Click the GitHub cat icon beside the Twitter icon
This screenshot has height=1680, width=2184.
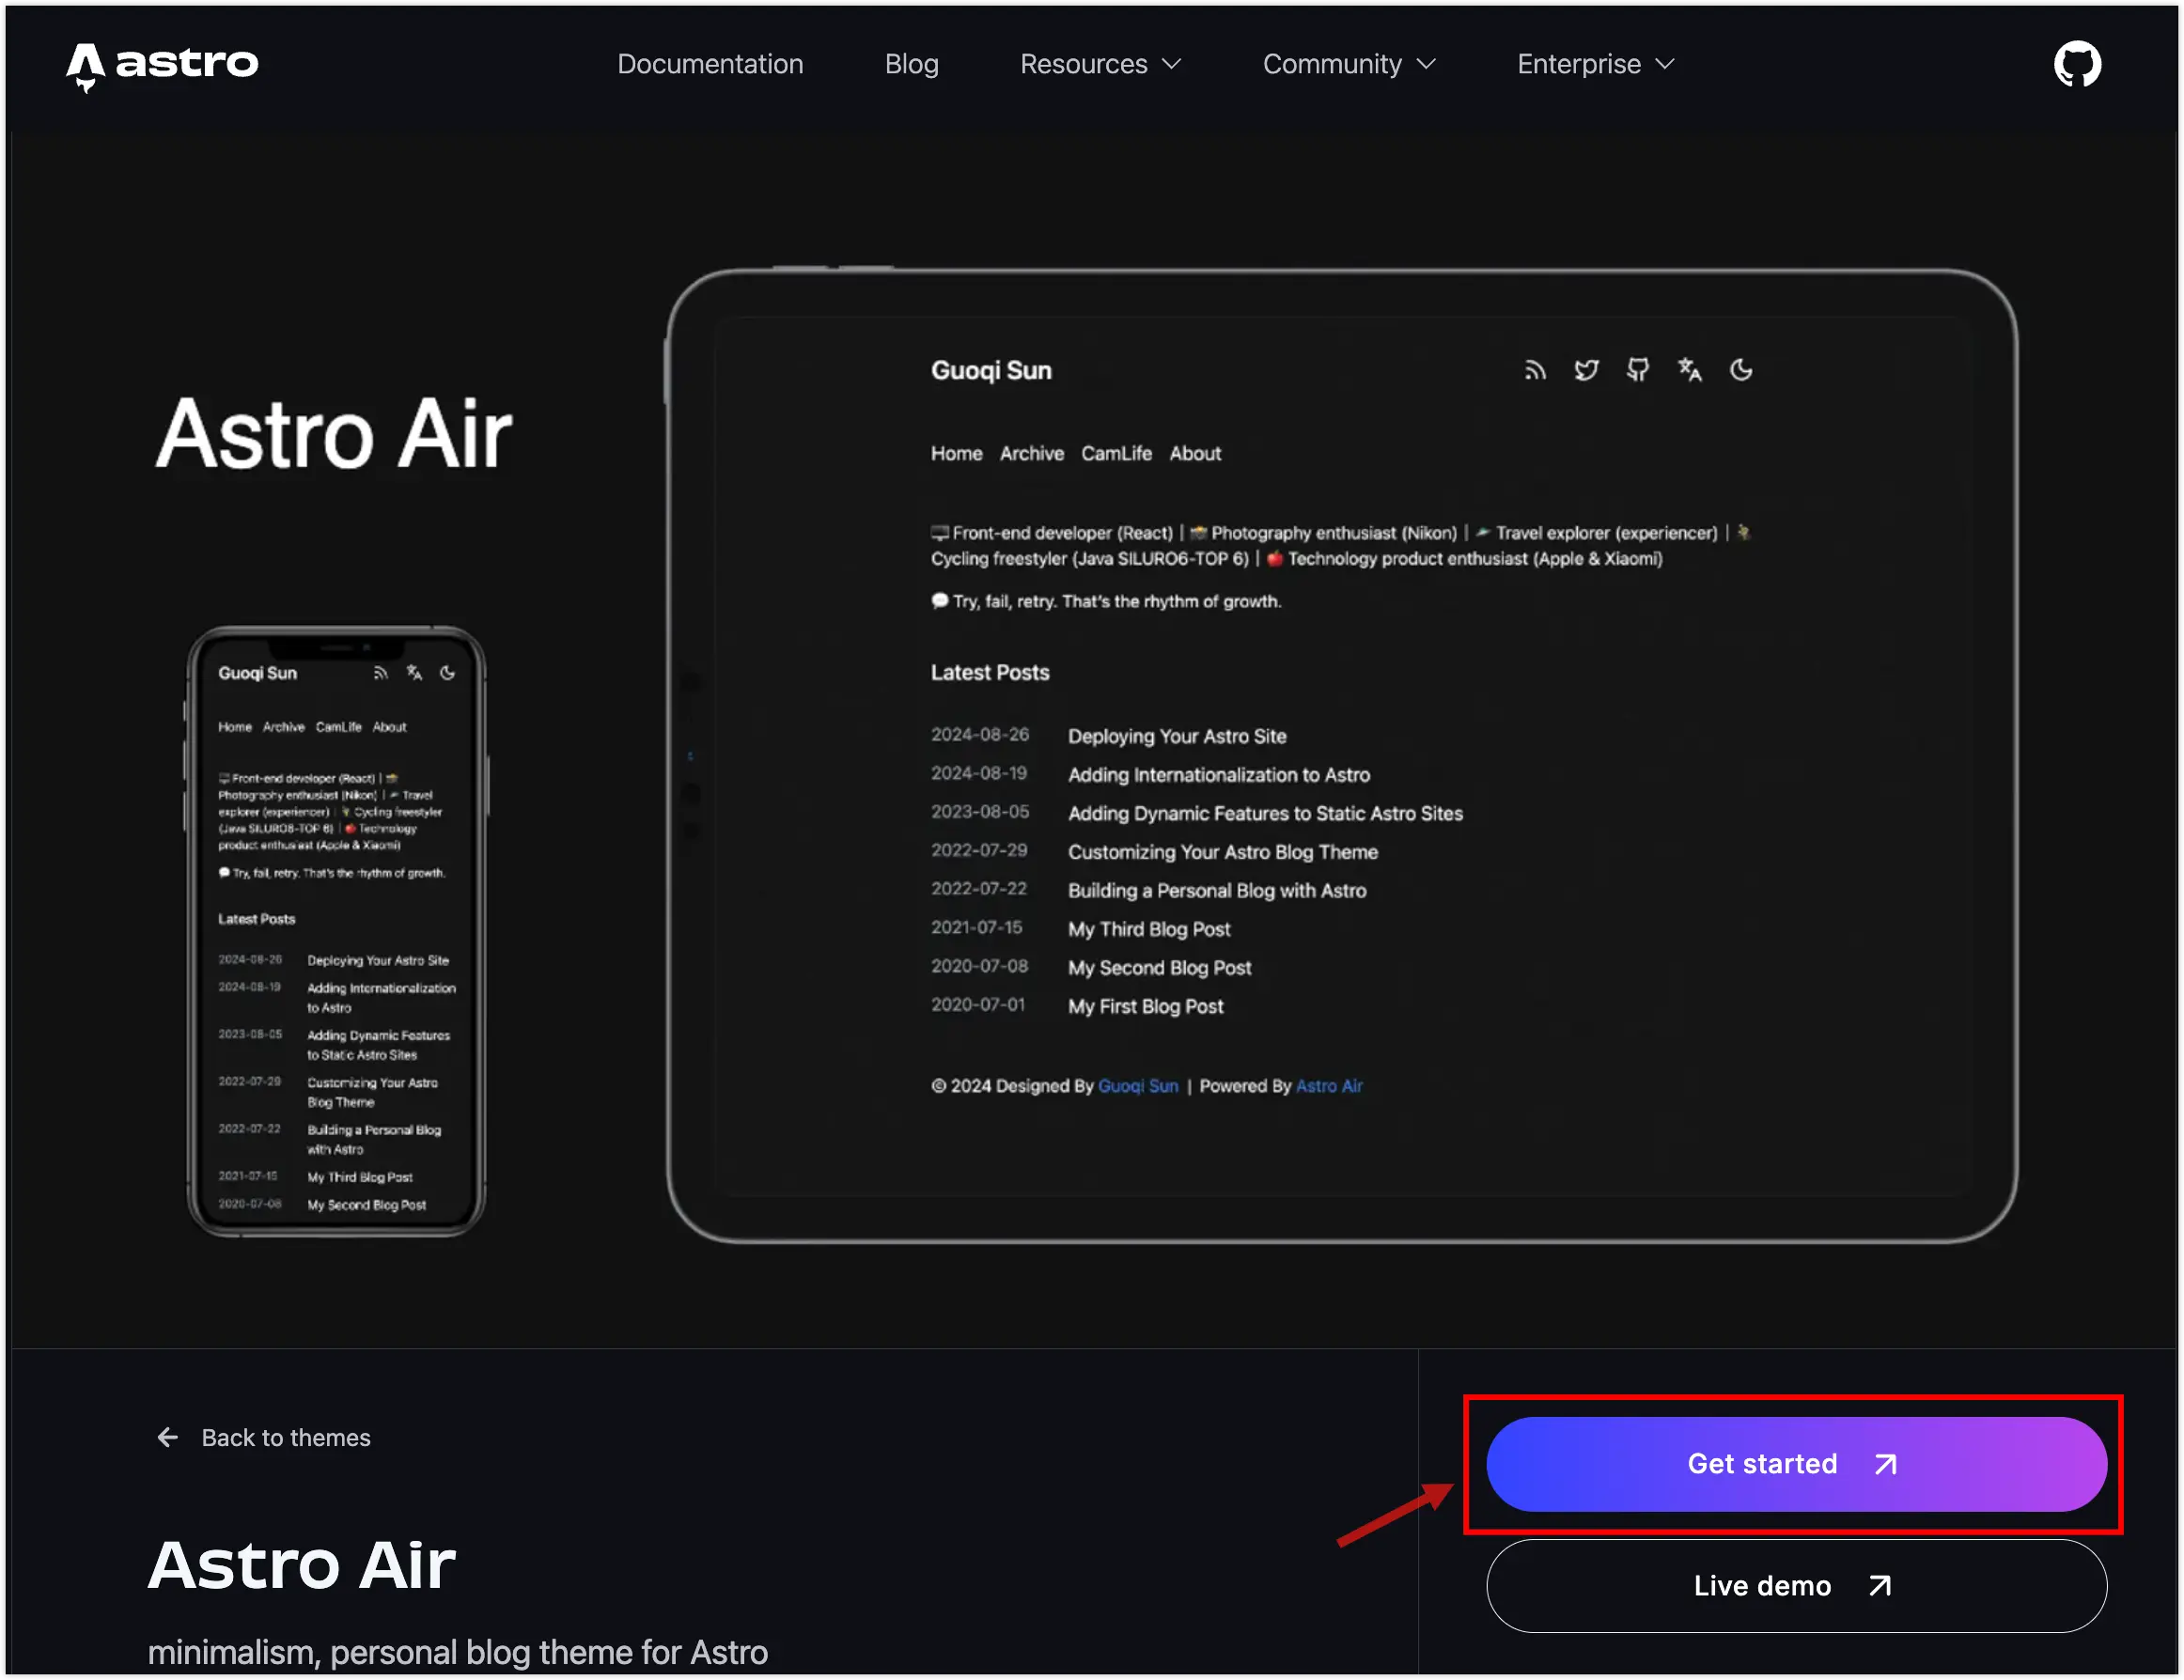[1638, 370]
